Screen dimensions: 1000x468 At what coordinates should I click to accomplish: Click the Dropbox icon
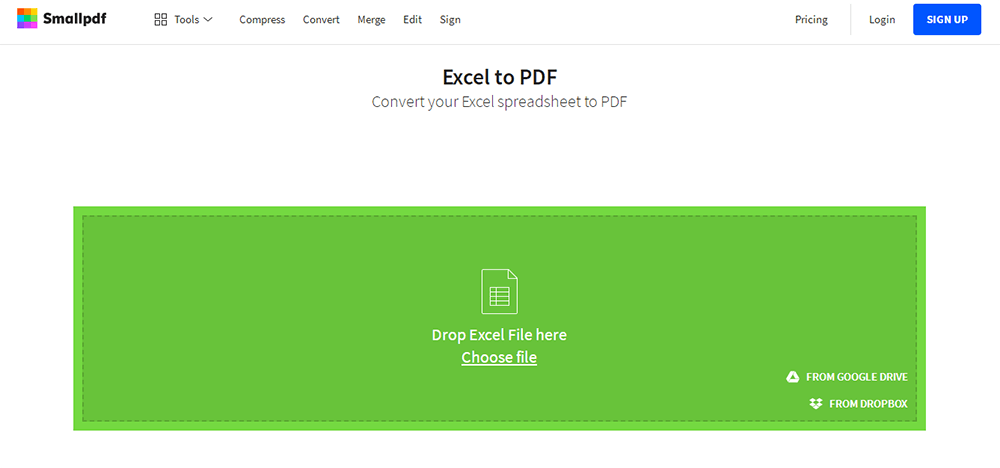point(816,404)
